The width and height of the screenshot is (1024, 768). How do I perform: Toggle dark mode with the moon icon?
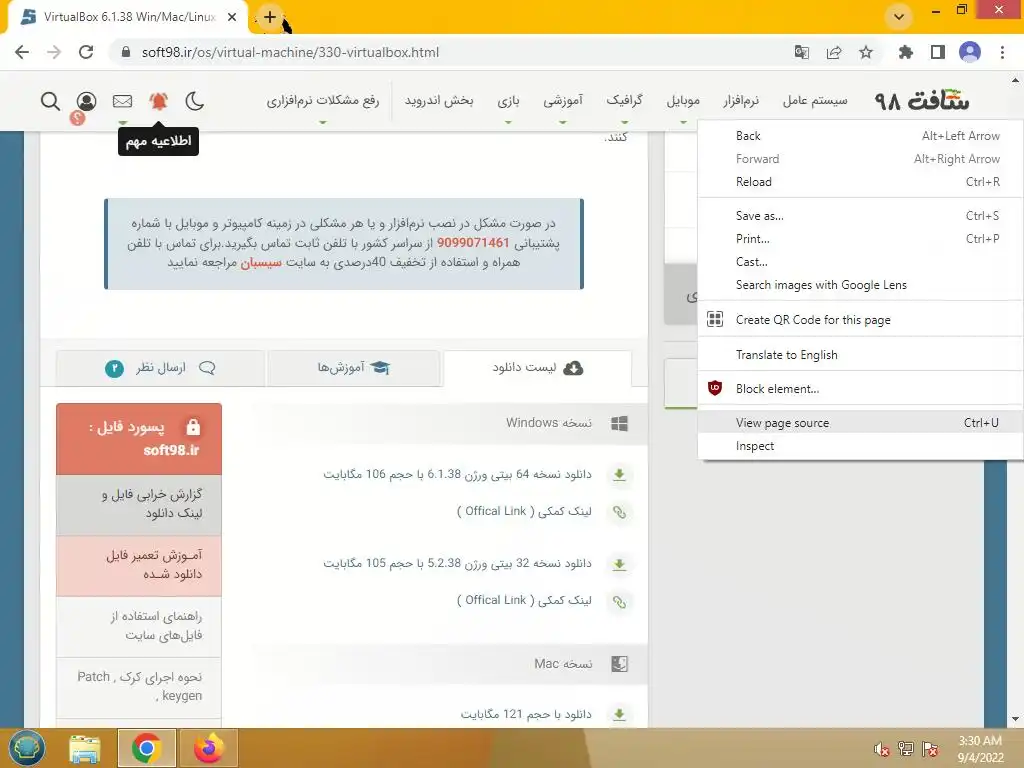(x=195, y=101)
